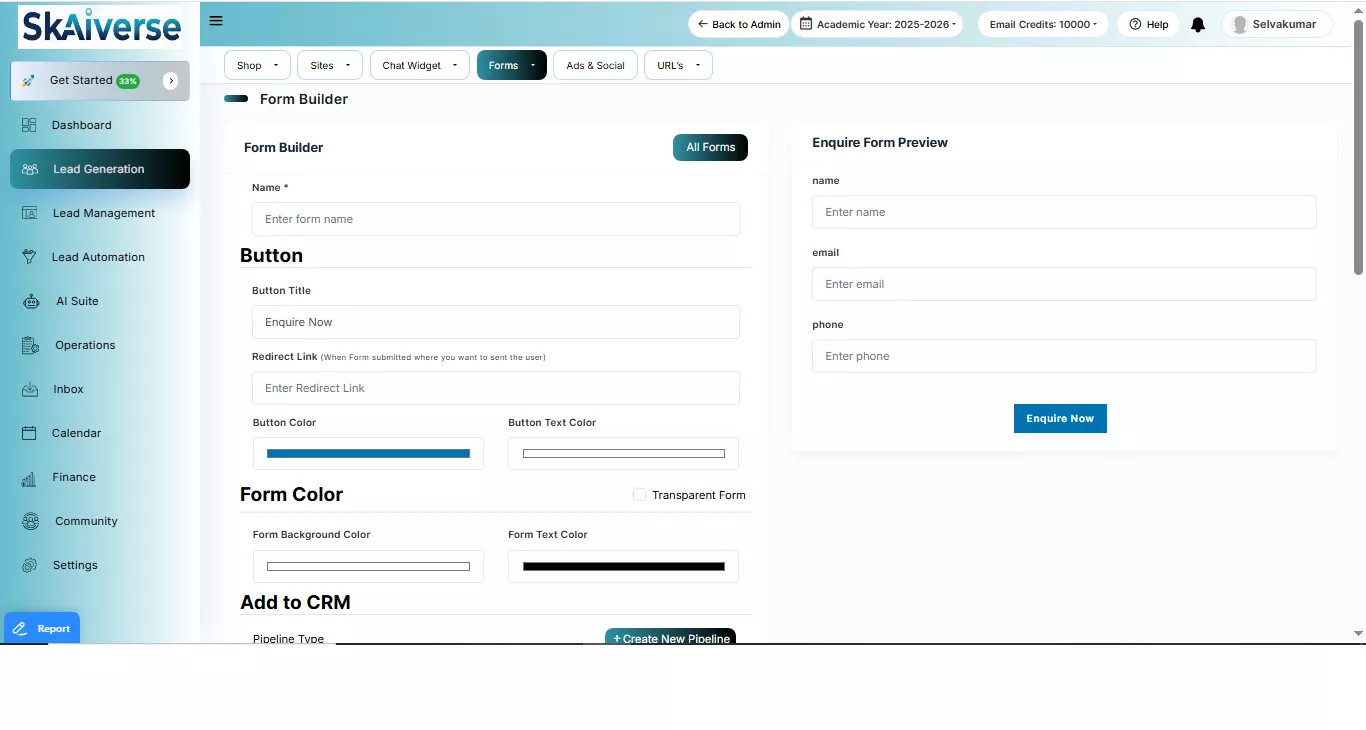Click the hamburger menu icon
This screenshot has height=730, width=1366.
click(x=216, y=21)
